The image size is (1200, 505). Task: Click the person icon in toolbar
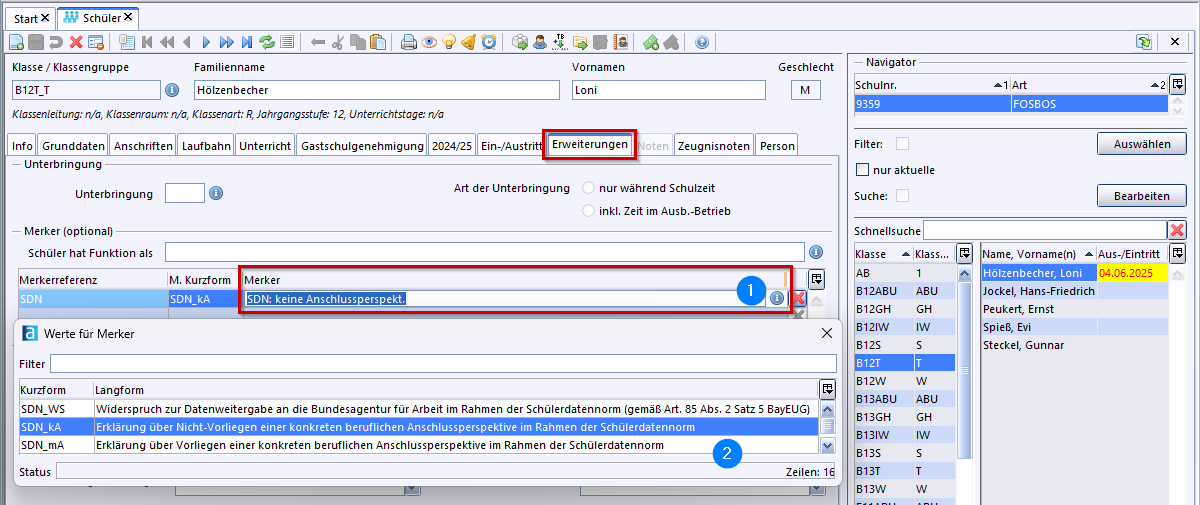tap(540, 42)
